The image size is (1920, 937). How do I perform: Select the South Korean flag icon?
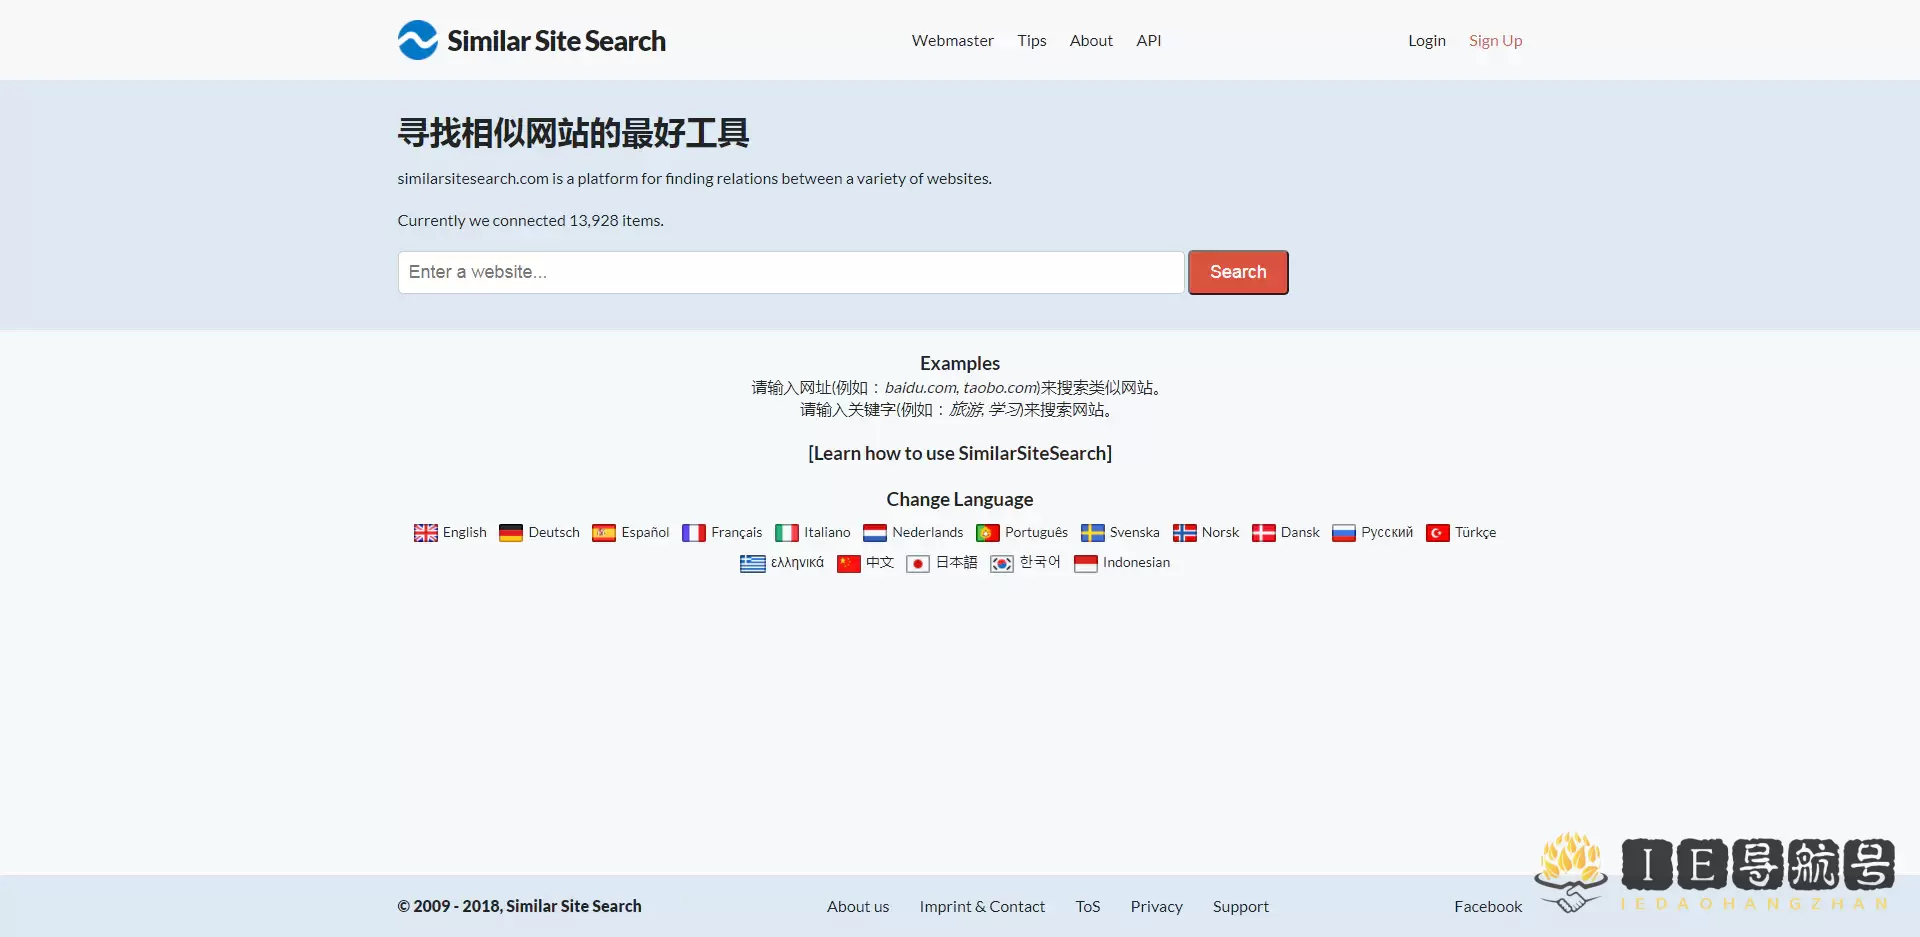click(x=1001, y=564)
